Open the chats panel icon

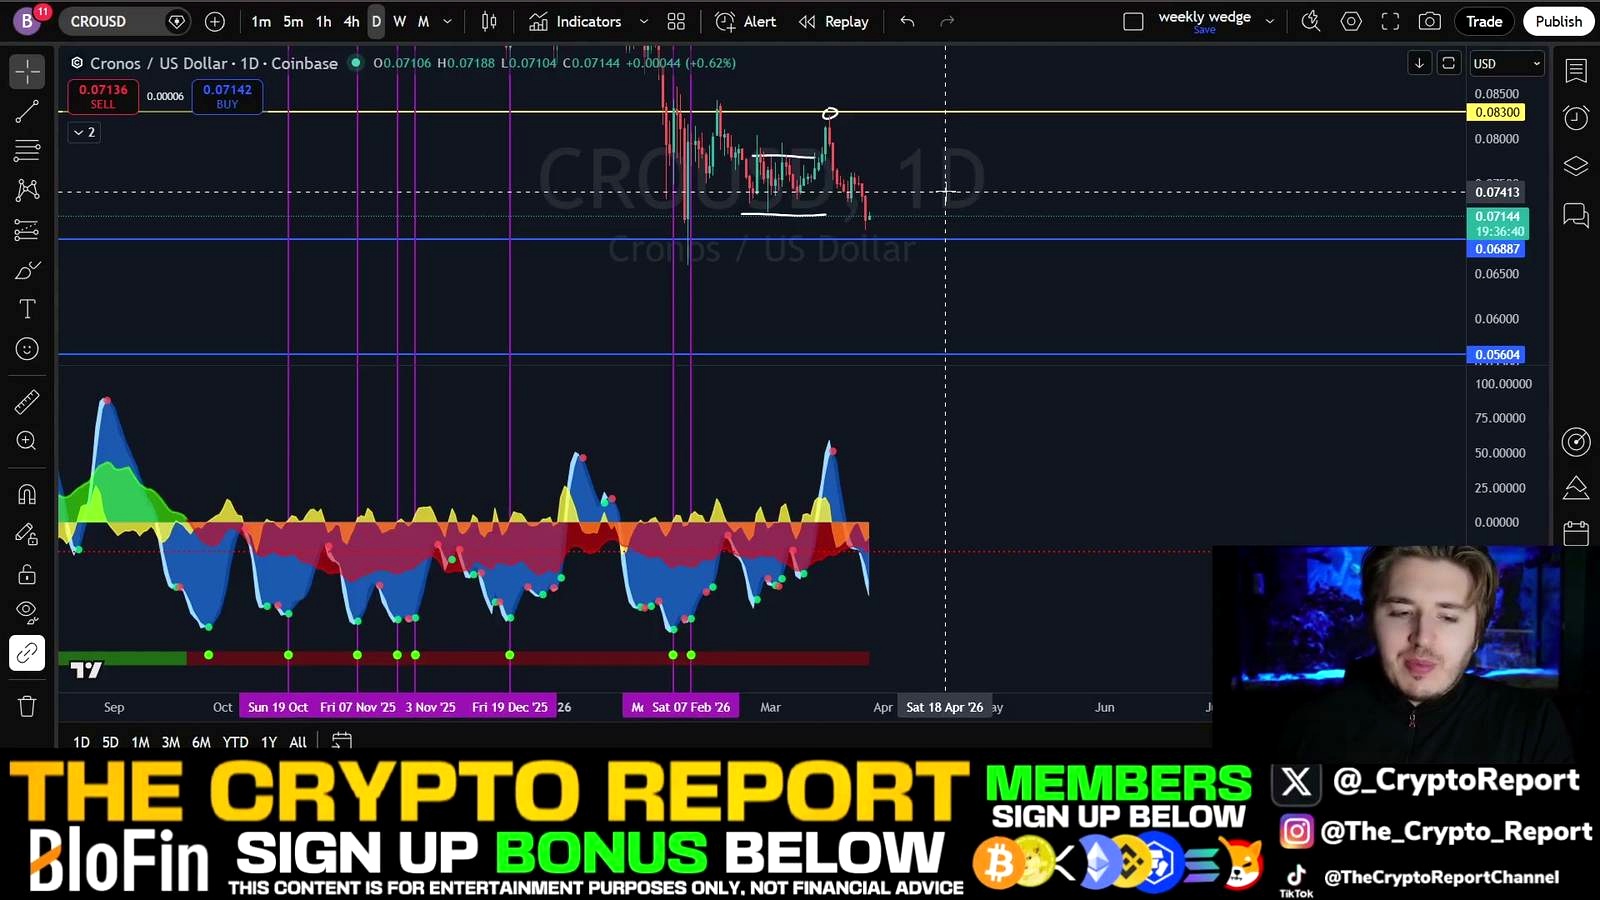(x=1576, y=215)
